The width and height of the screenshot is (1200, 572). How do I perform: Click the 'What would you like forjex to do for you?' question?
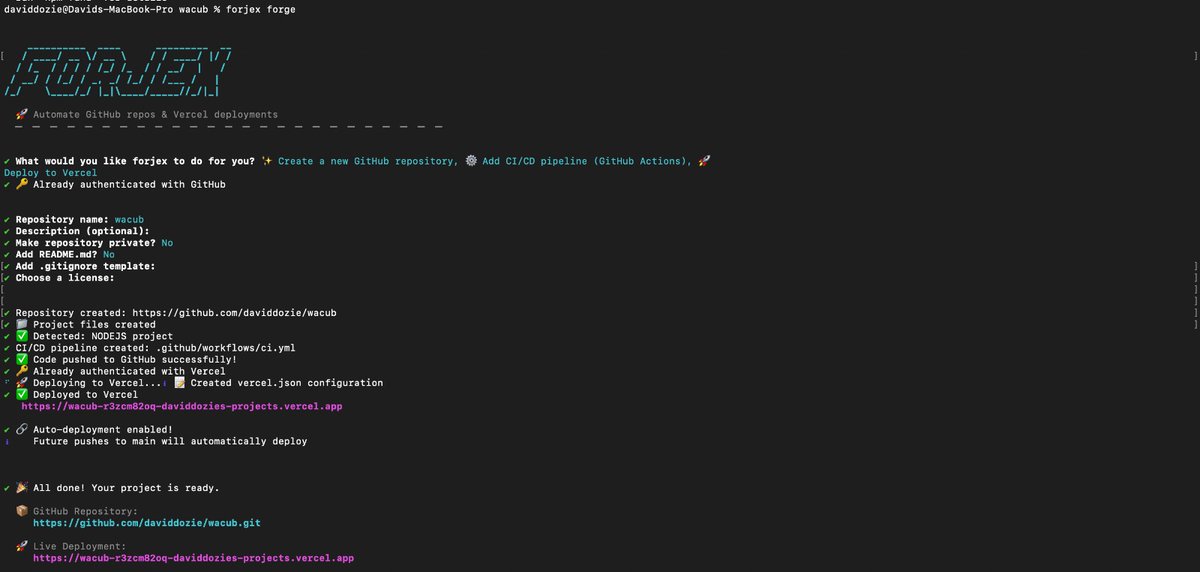pyautogui.click(x=135, y=161)
